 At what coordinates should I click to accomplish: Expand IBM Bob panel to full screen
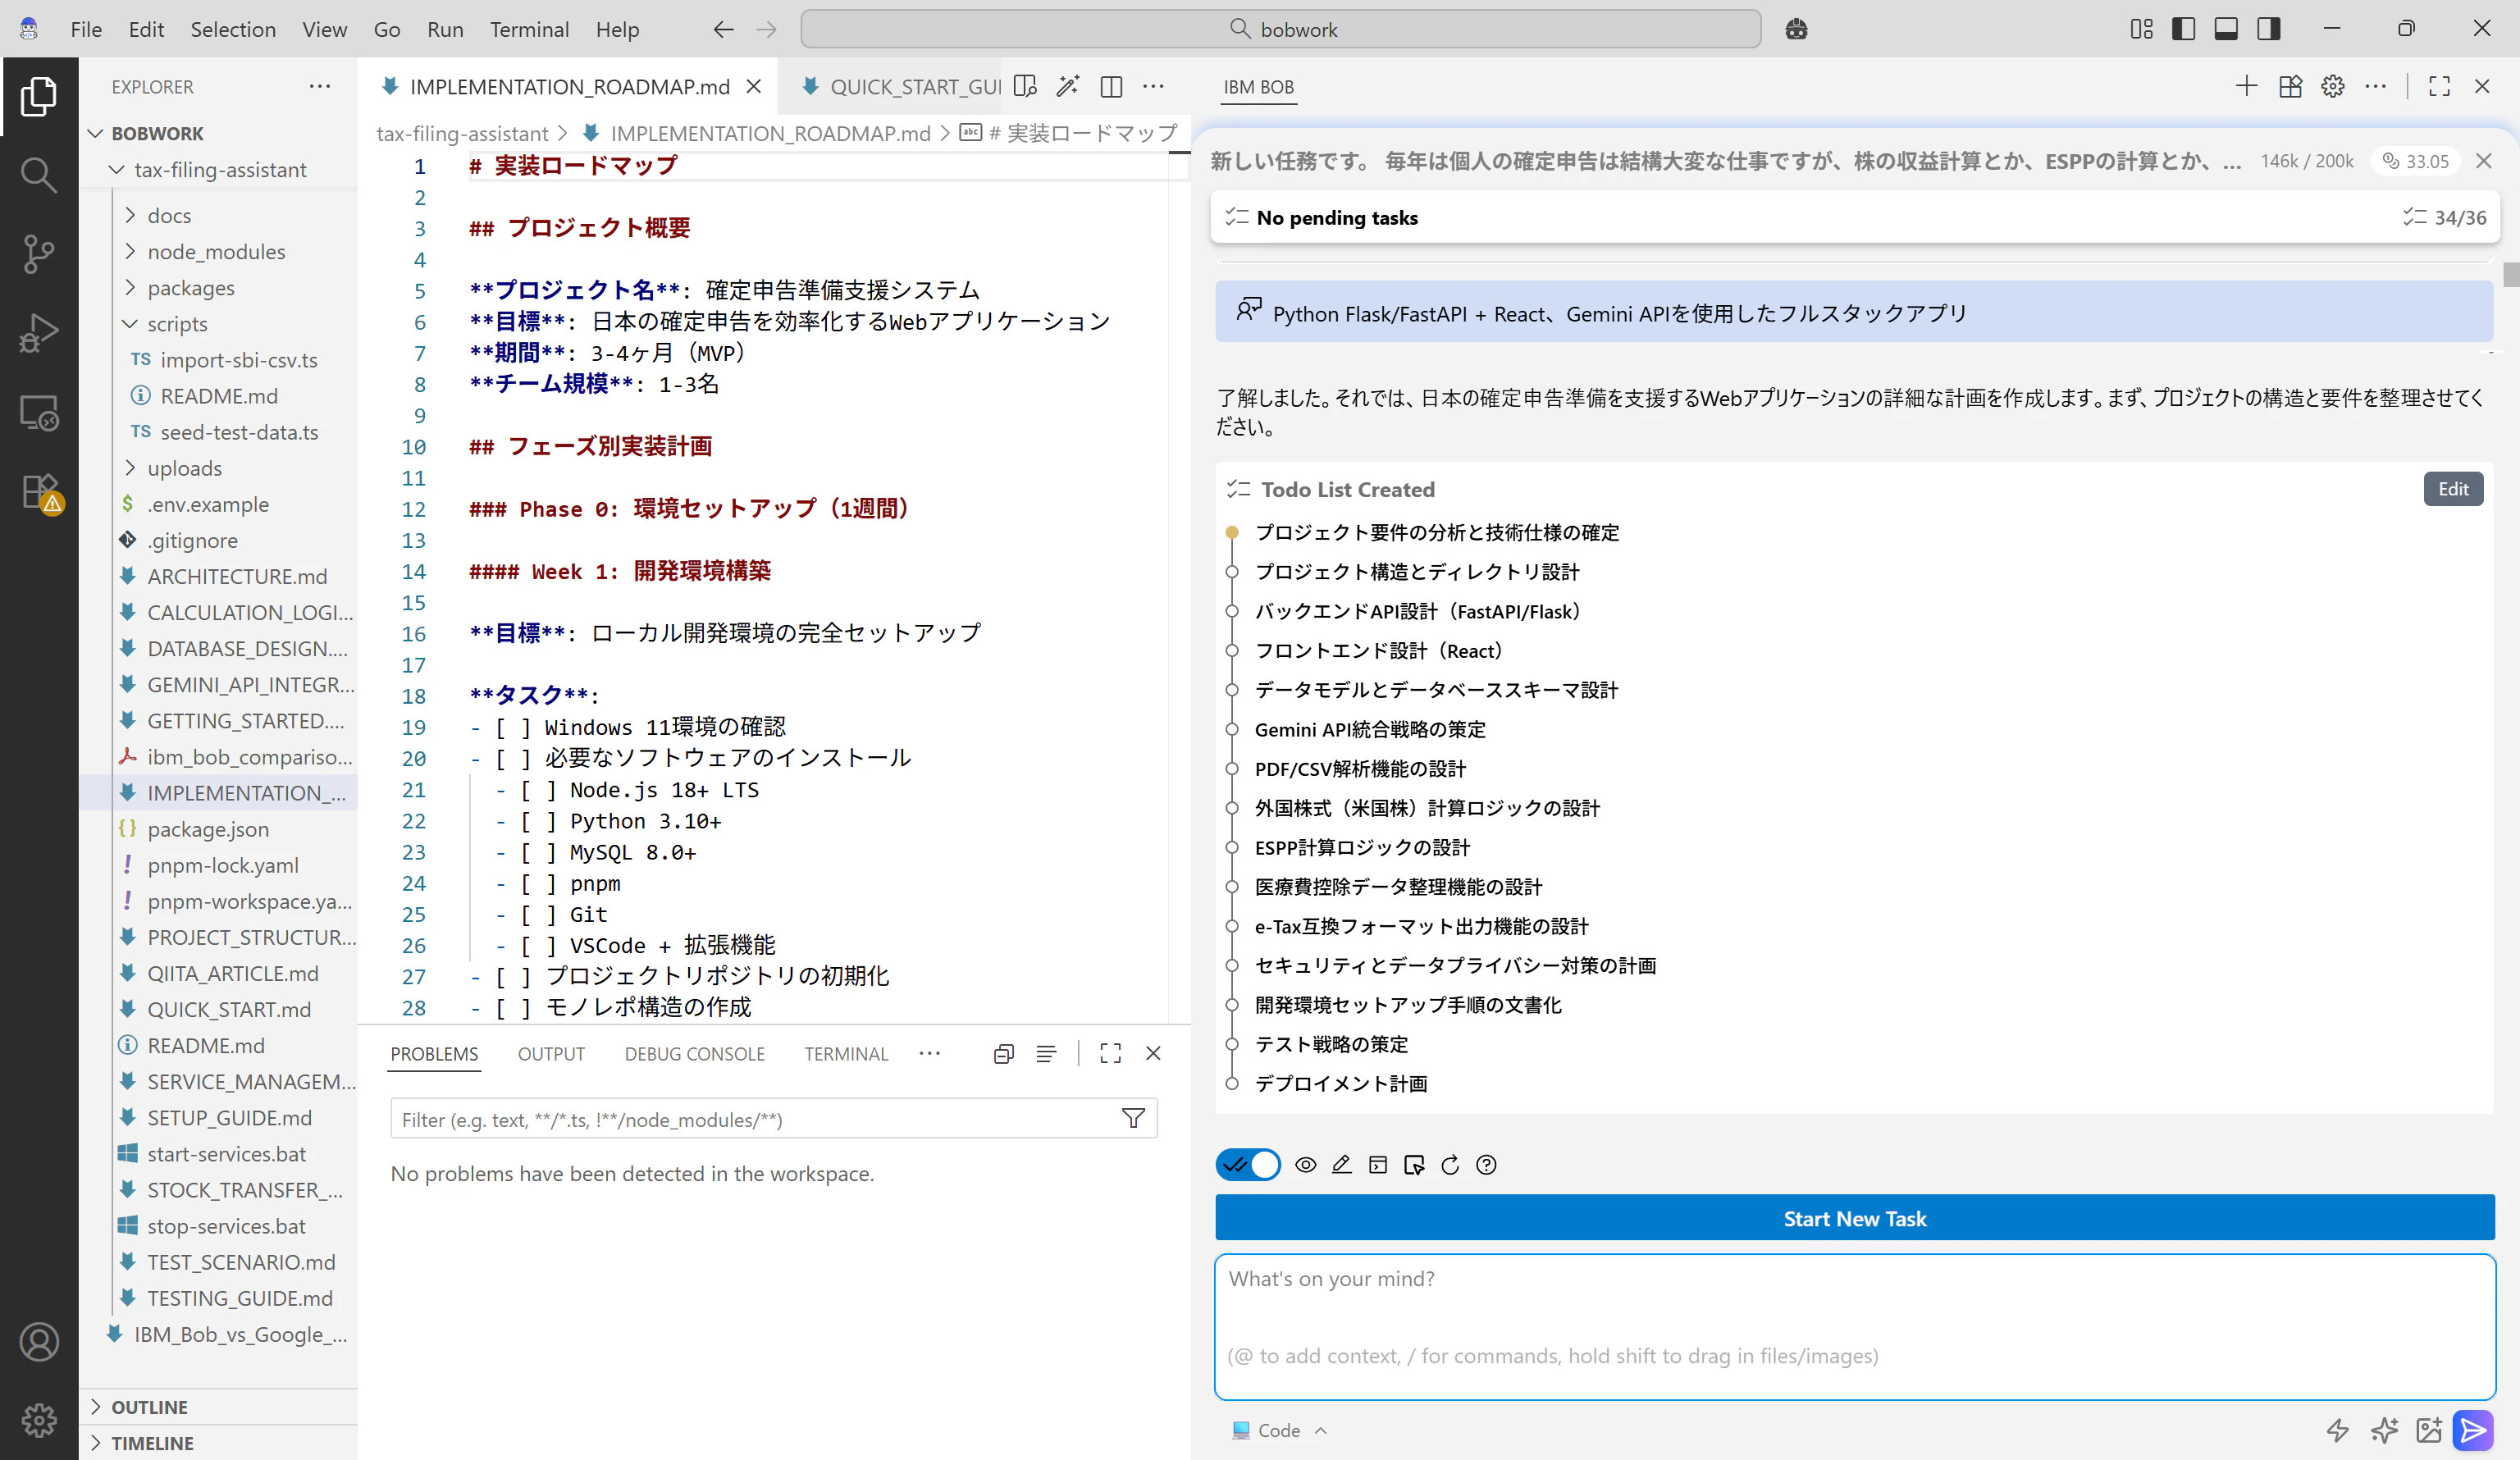tap(2439, 86)
